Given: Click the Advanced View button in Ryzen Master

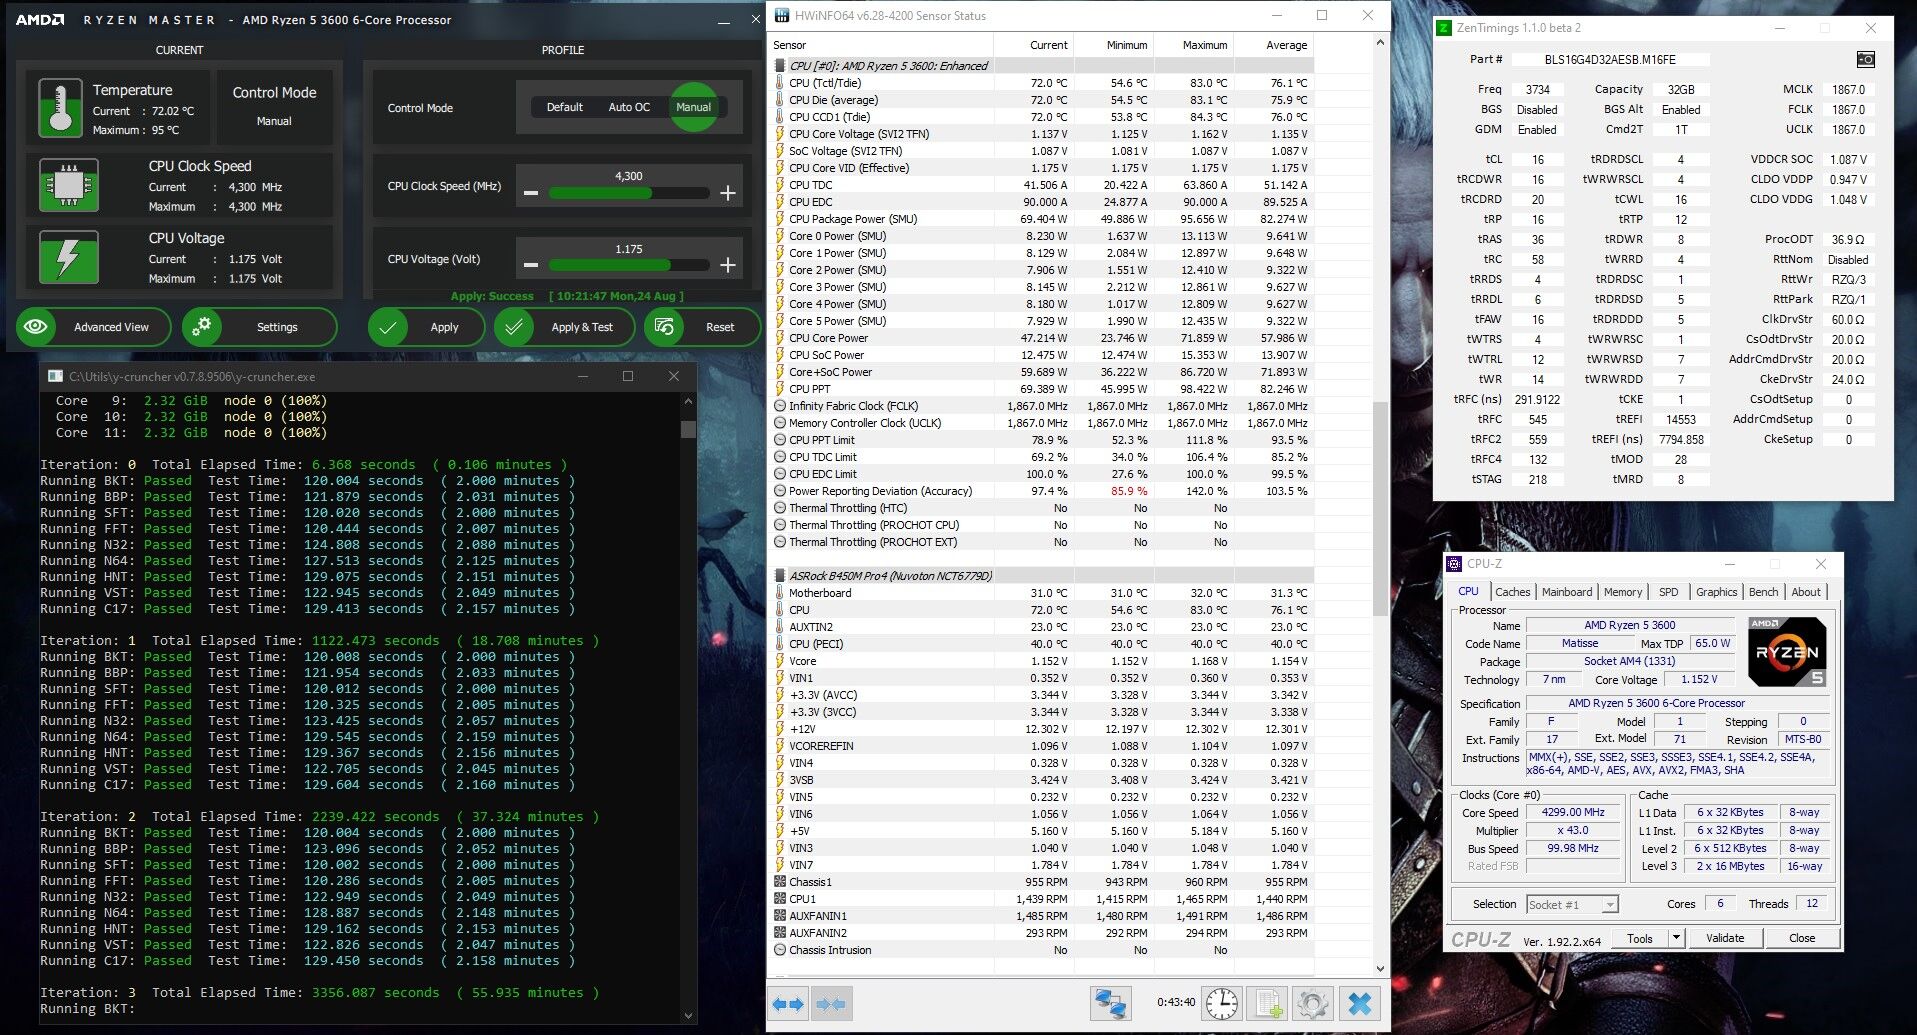Looking at the screenshot, I should coord(93,327).
